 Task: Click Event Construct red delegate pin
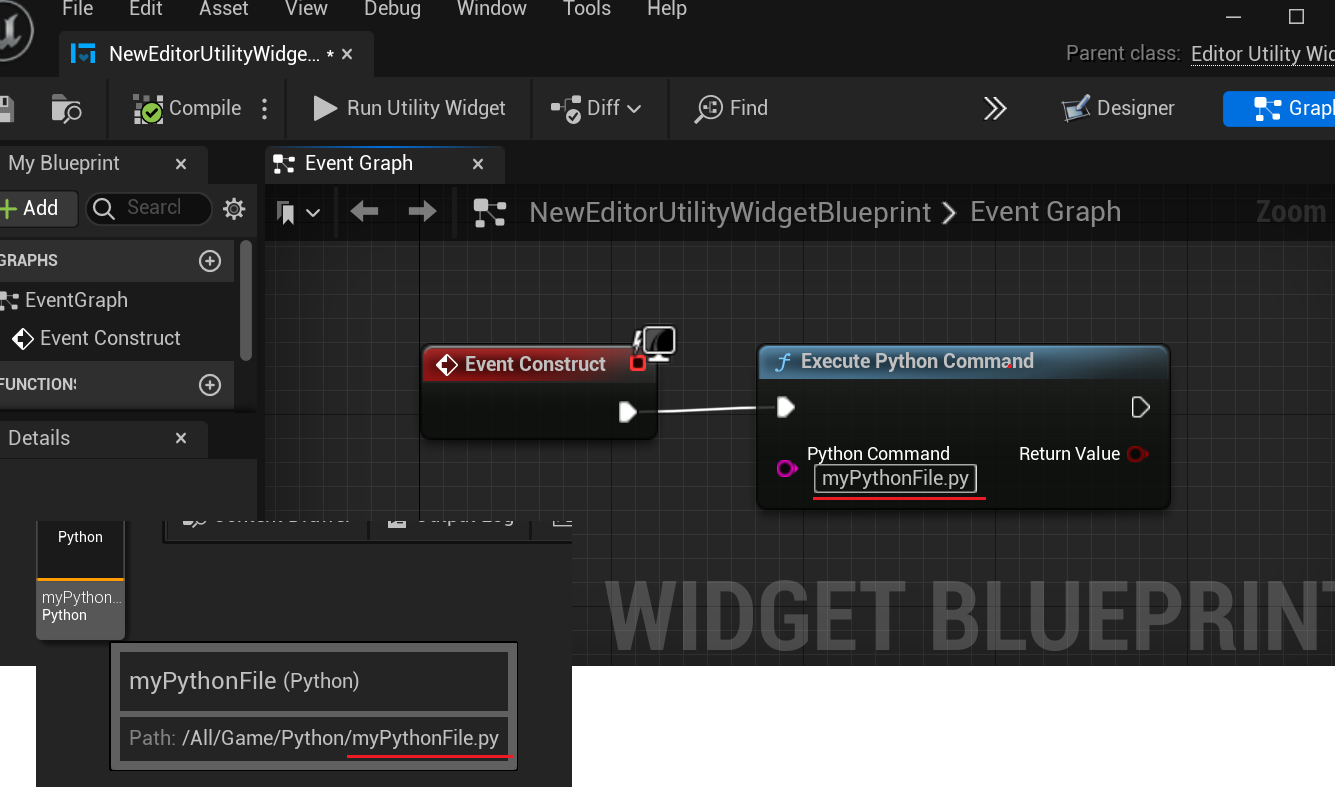[638, 363]
